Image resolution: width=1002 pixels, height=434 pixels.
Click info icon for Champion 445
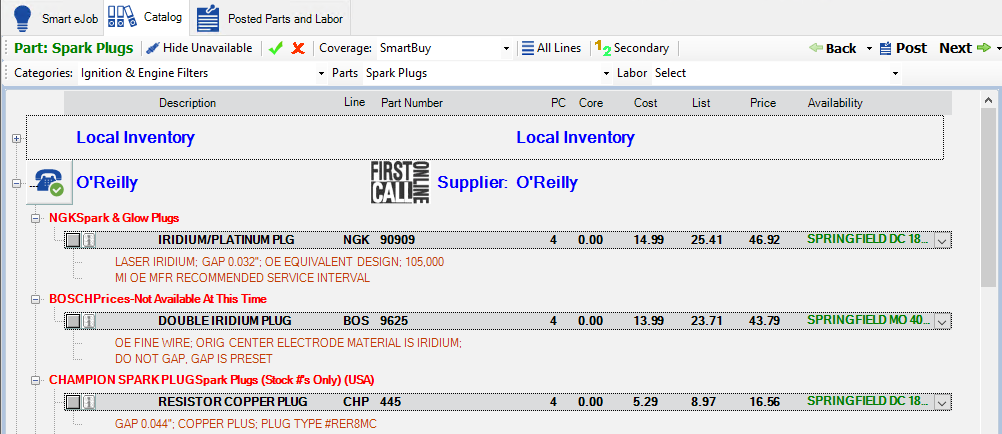point(89,402)
